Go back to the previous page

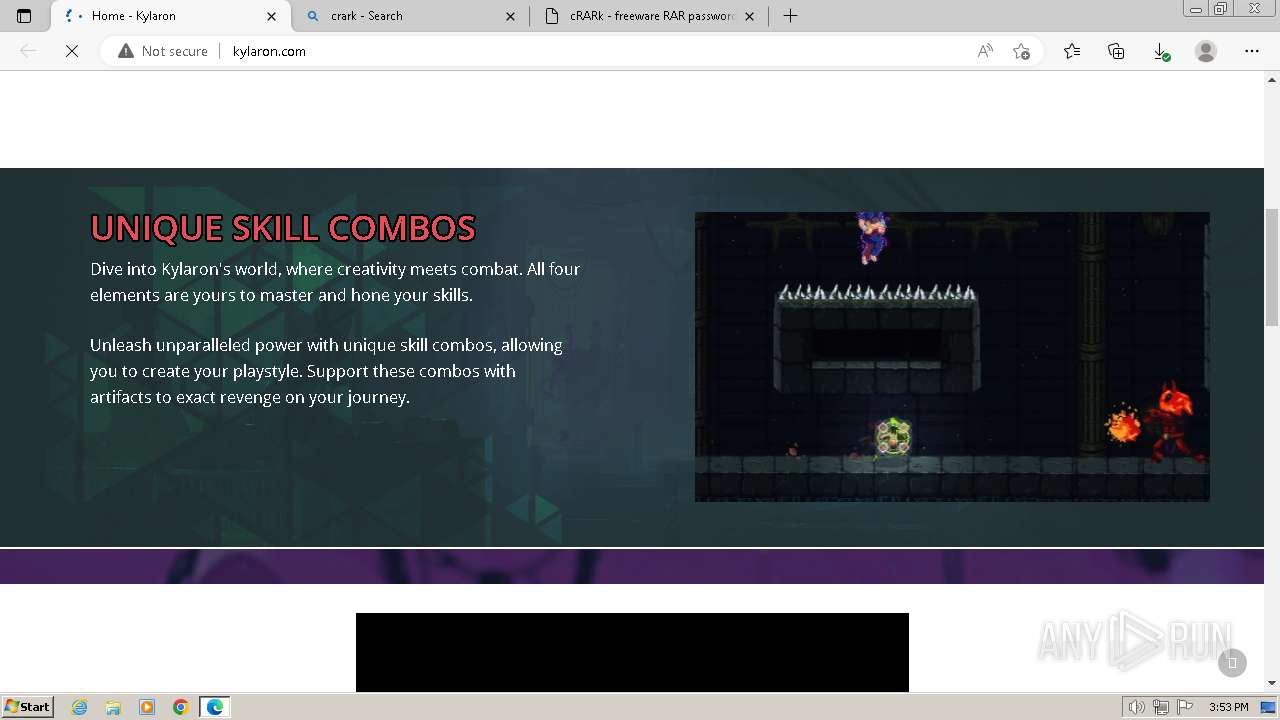tap(29, 51)
